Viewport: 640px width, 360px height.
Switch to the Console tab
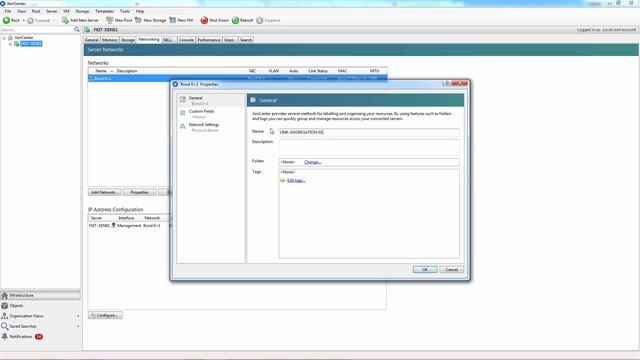click(187, 40)
